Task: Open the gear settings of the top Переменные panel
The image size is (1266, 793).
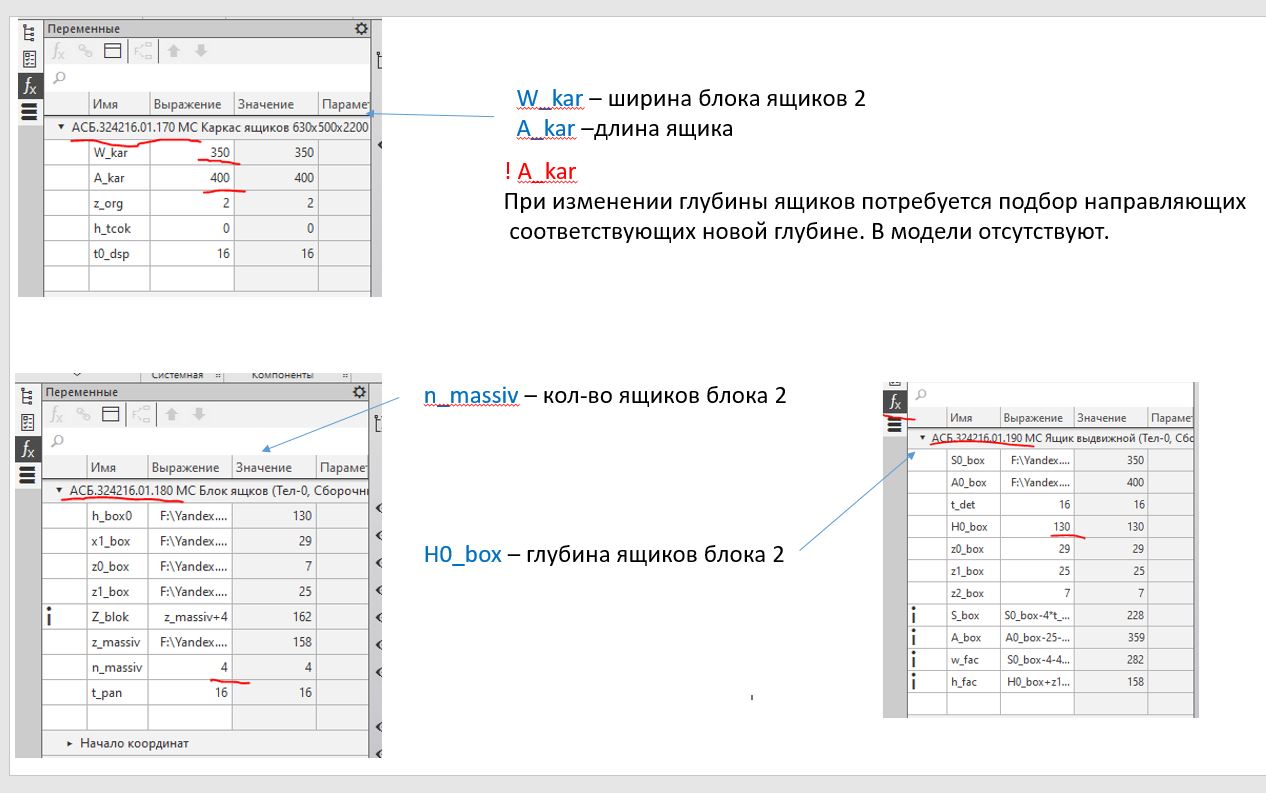Action: [361, 30]
